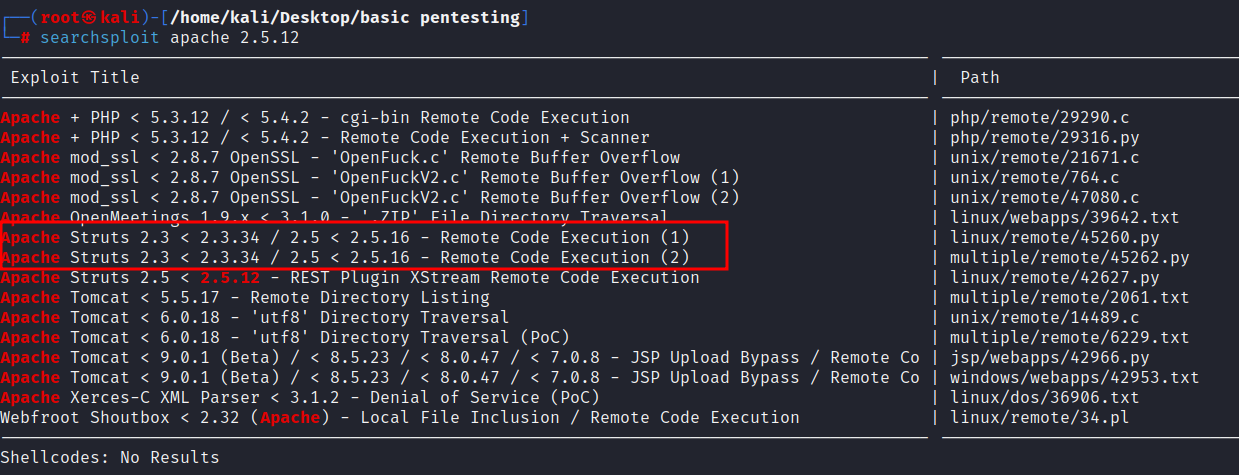Select the Exploit Title column header

(75, 77)
